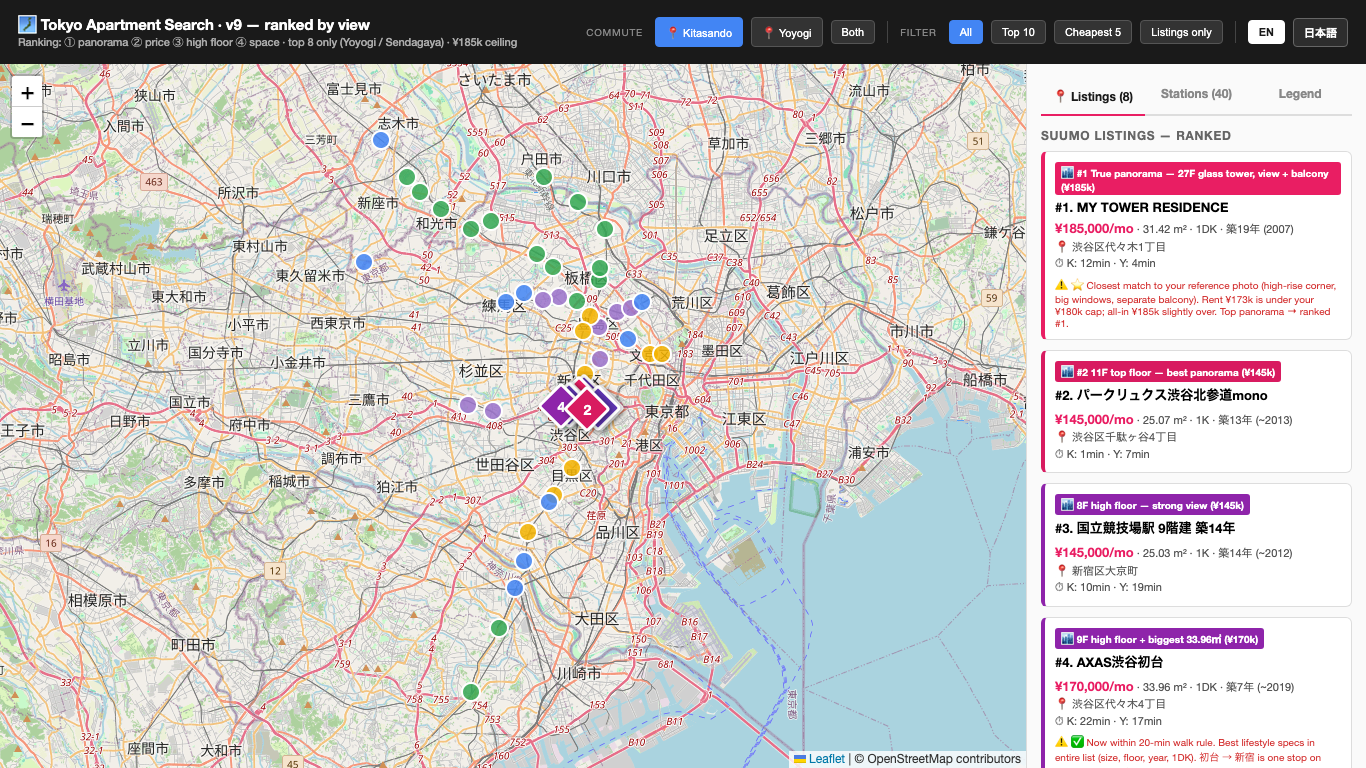Viewport: 1366px width, 768px height.
Task: Click the 新宿区大京町 address text
Action: [1105, 570]
